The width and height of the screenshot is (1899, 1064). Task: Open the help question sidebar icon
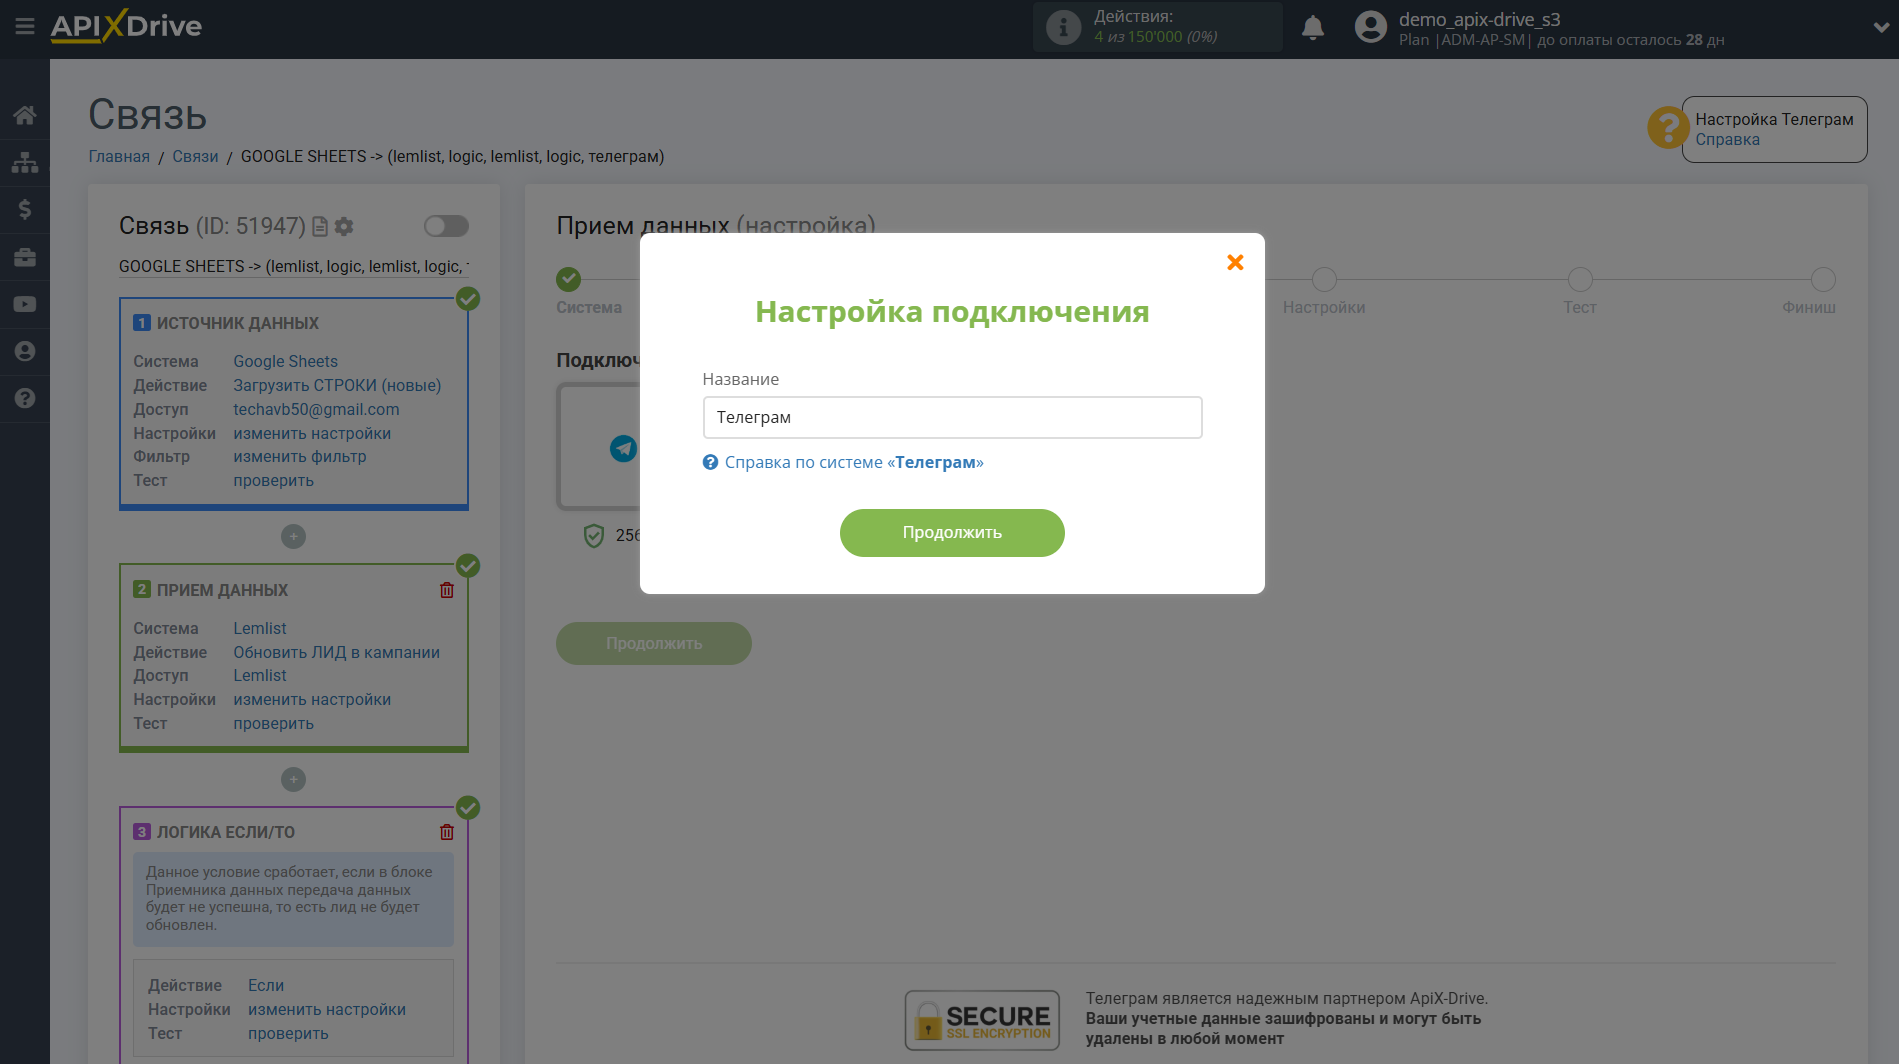25,398
